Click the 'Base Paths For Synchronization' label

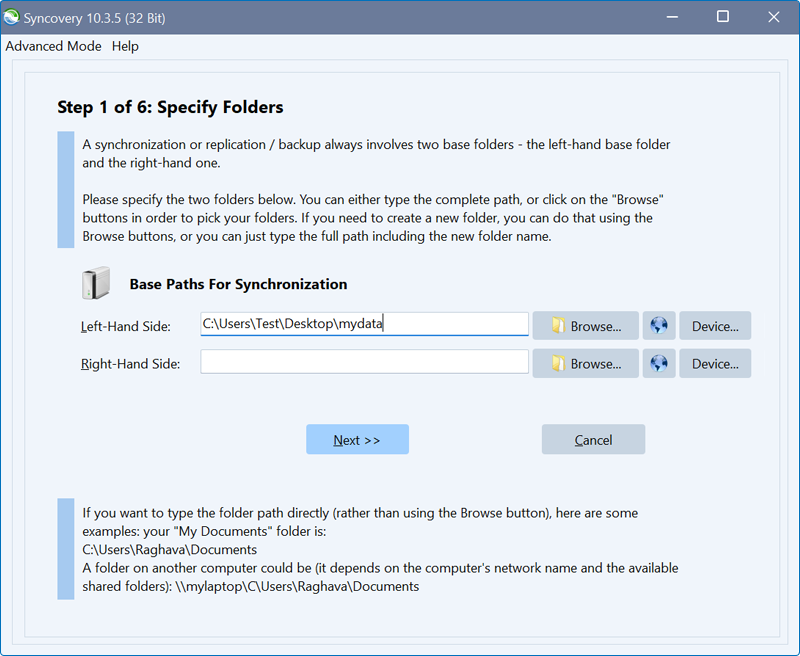click(x=238, y=284)
